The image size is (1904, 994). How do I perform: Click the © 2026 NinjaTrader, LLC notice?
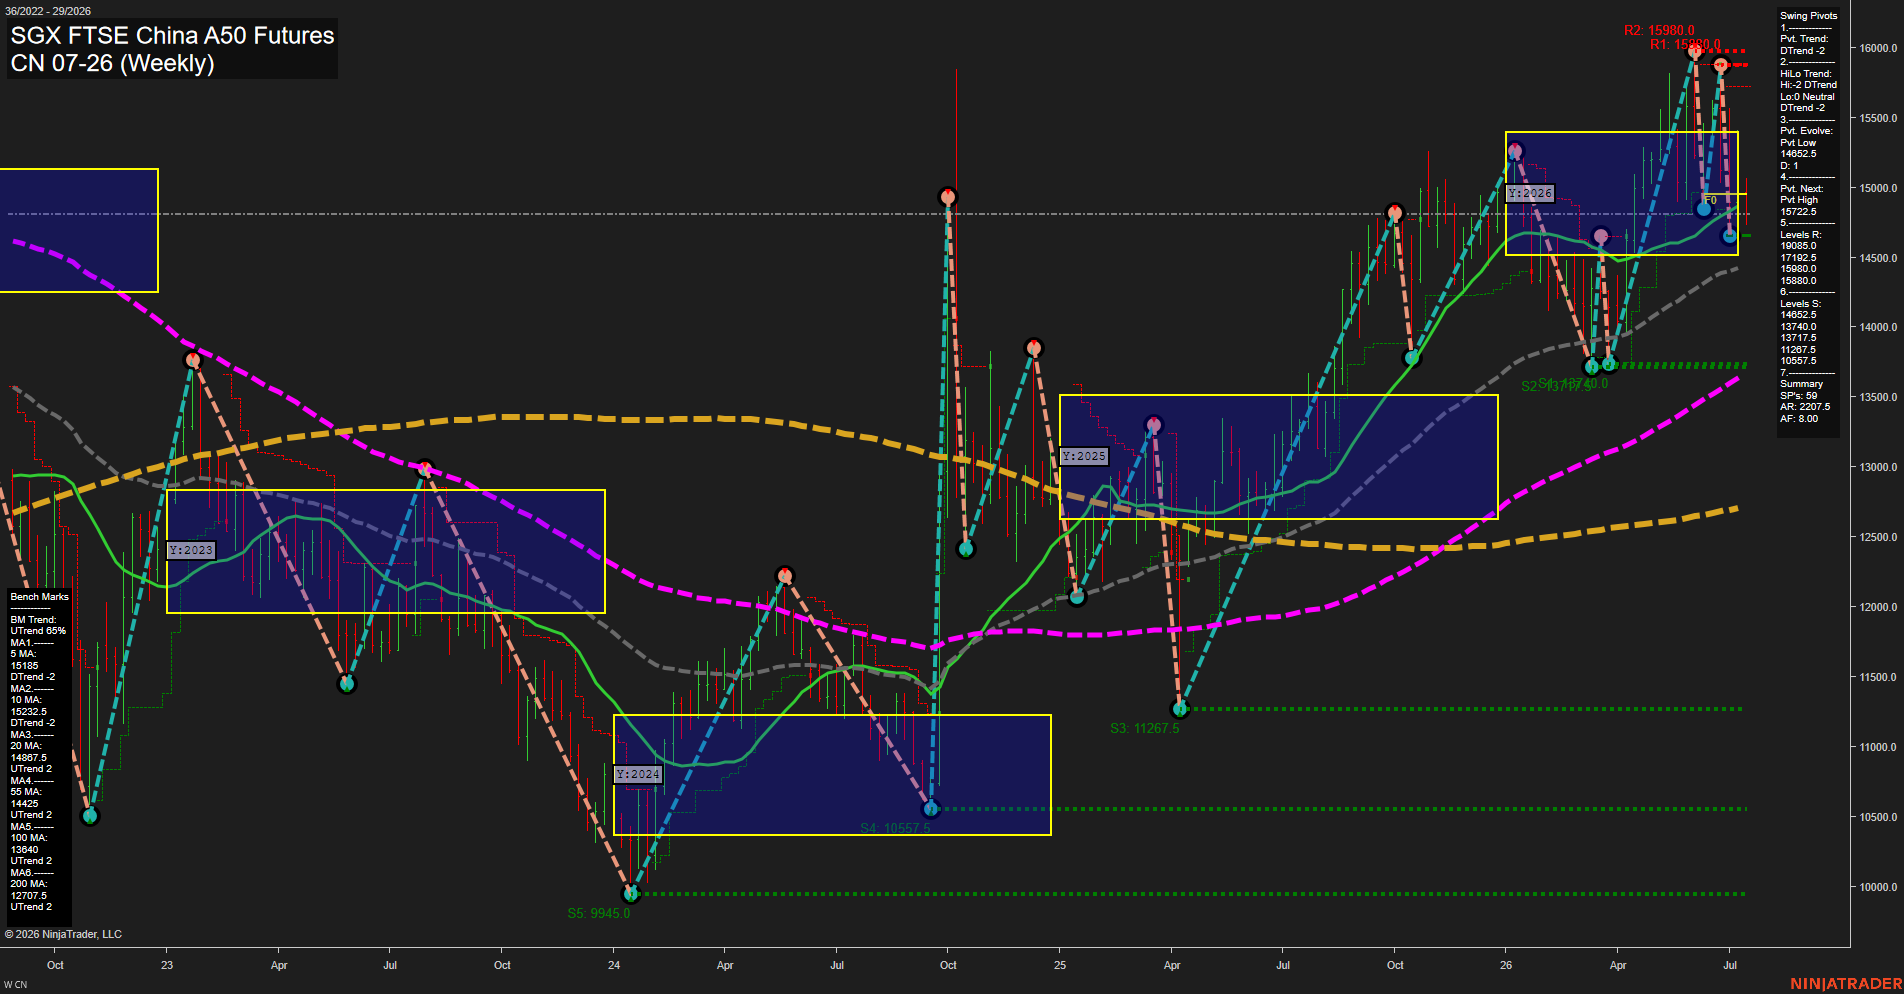[x=63, y=934]
